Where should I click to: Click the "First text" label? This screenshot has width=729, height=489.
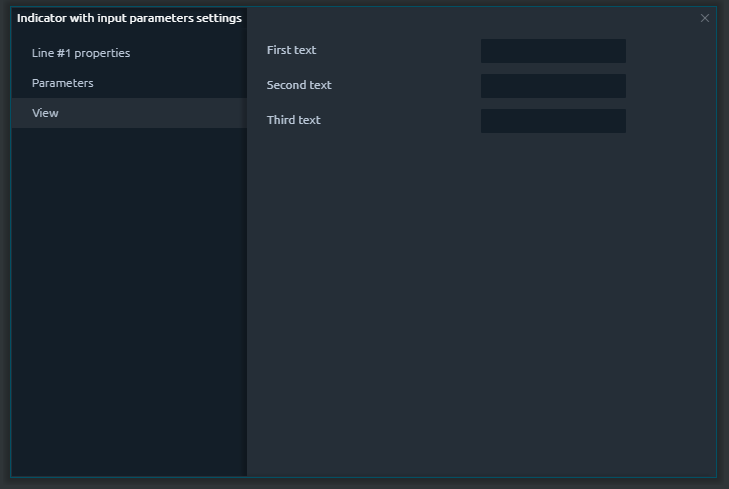(291, 50)
